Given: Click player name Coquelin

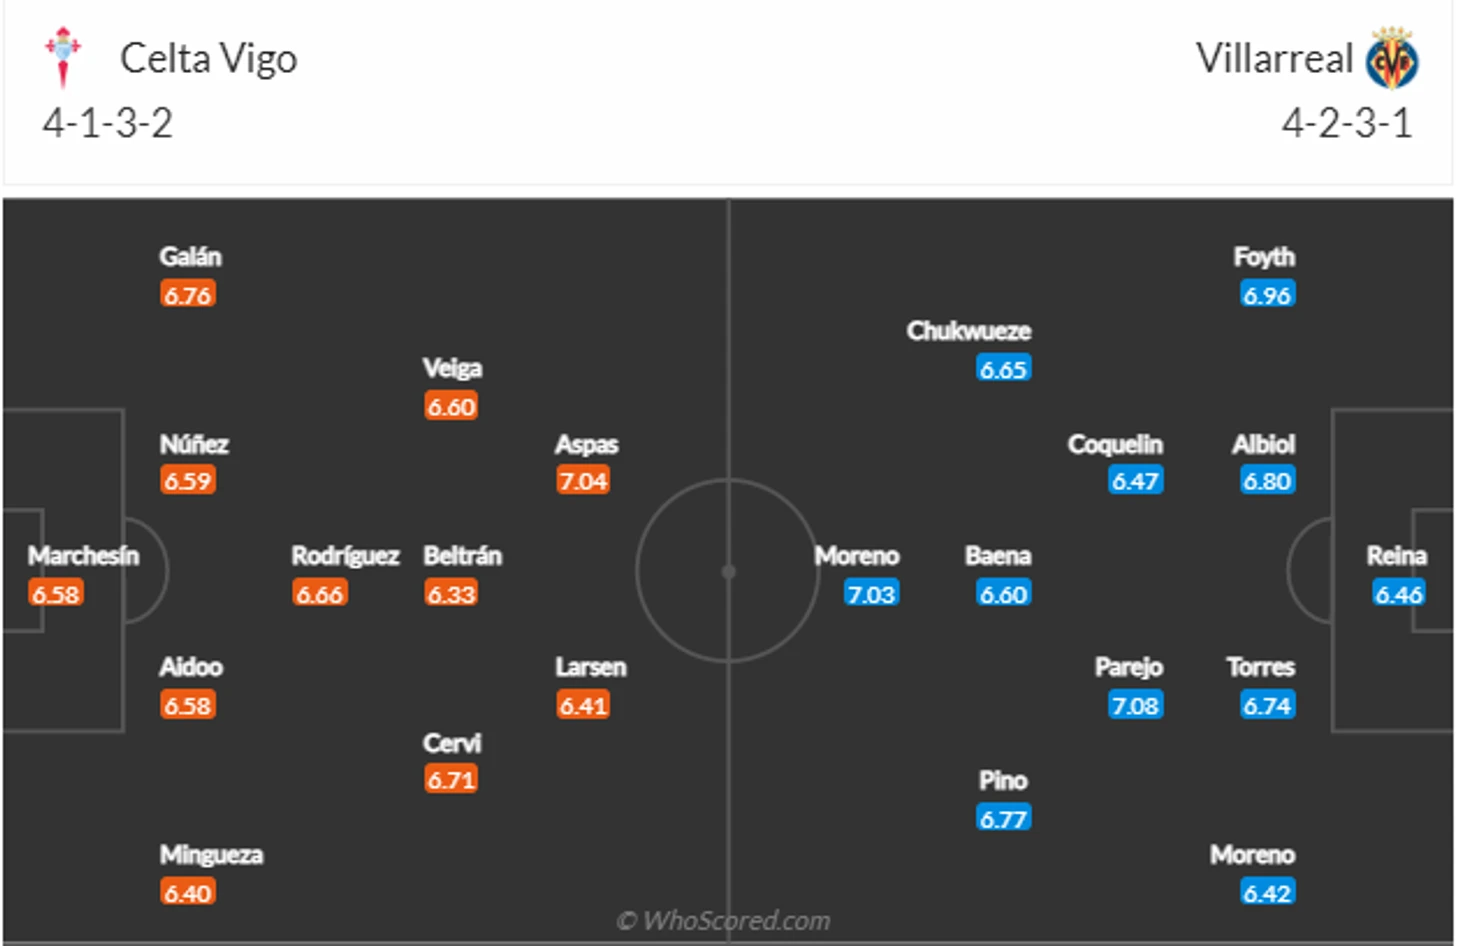Looking at the screenshot, I should (x=1115, y=444).
